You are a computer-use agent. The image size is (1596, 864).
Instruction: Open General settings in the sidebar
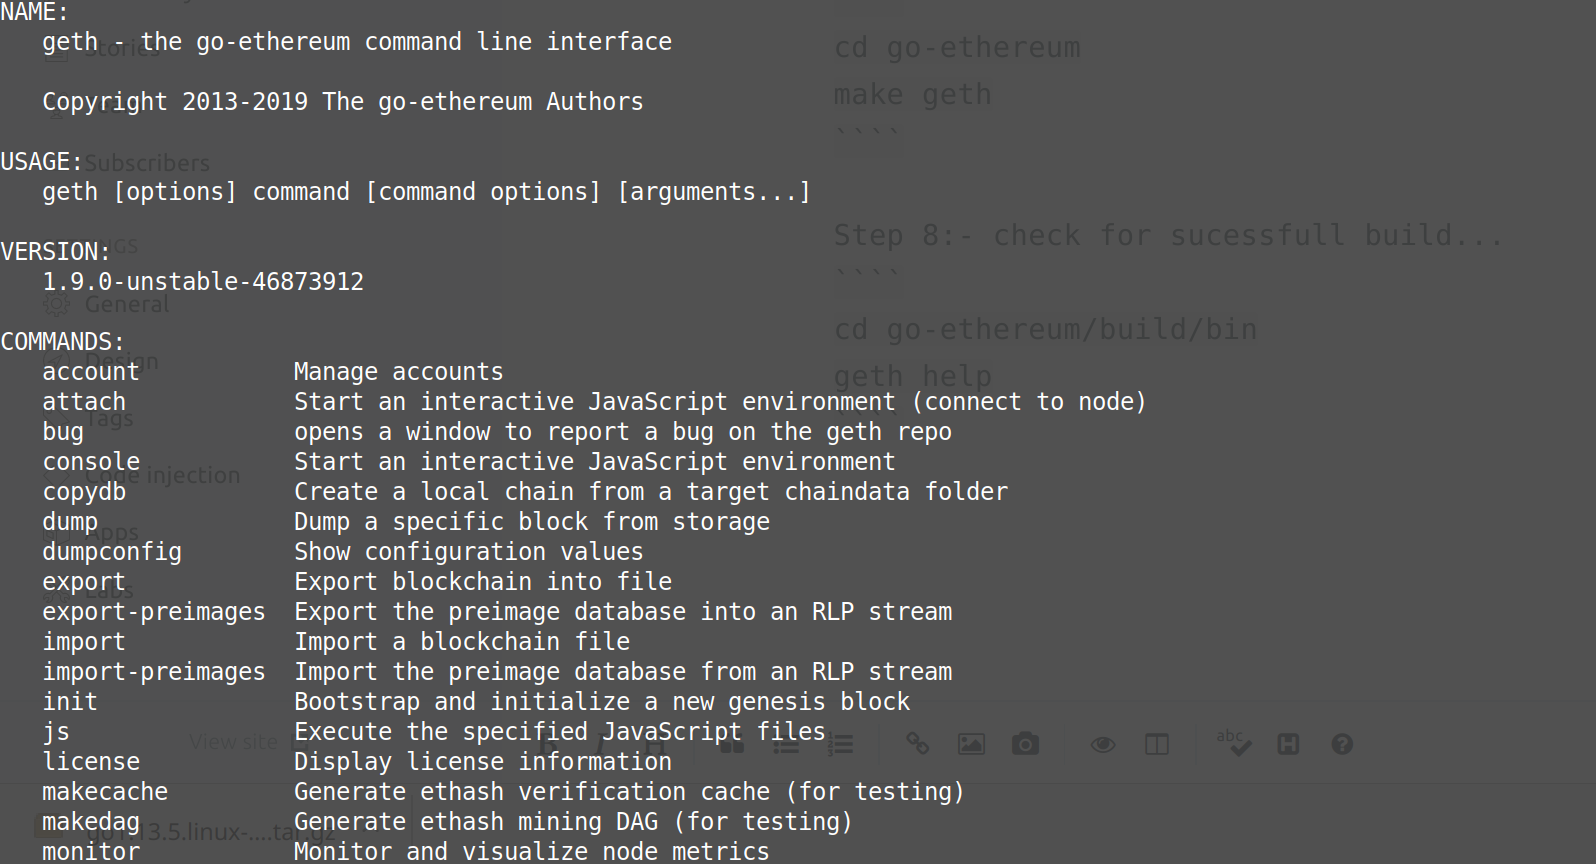126,304
